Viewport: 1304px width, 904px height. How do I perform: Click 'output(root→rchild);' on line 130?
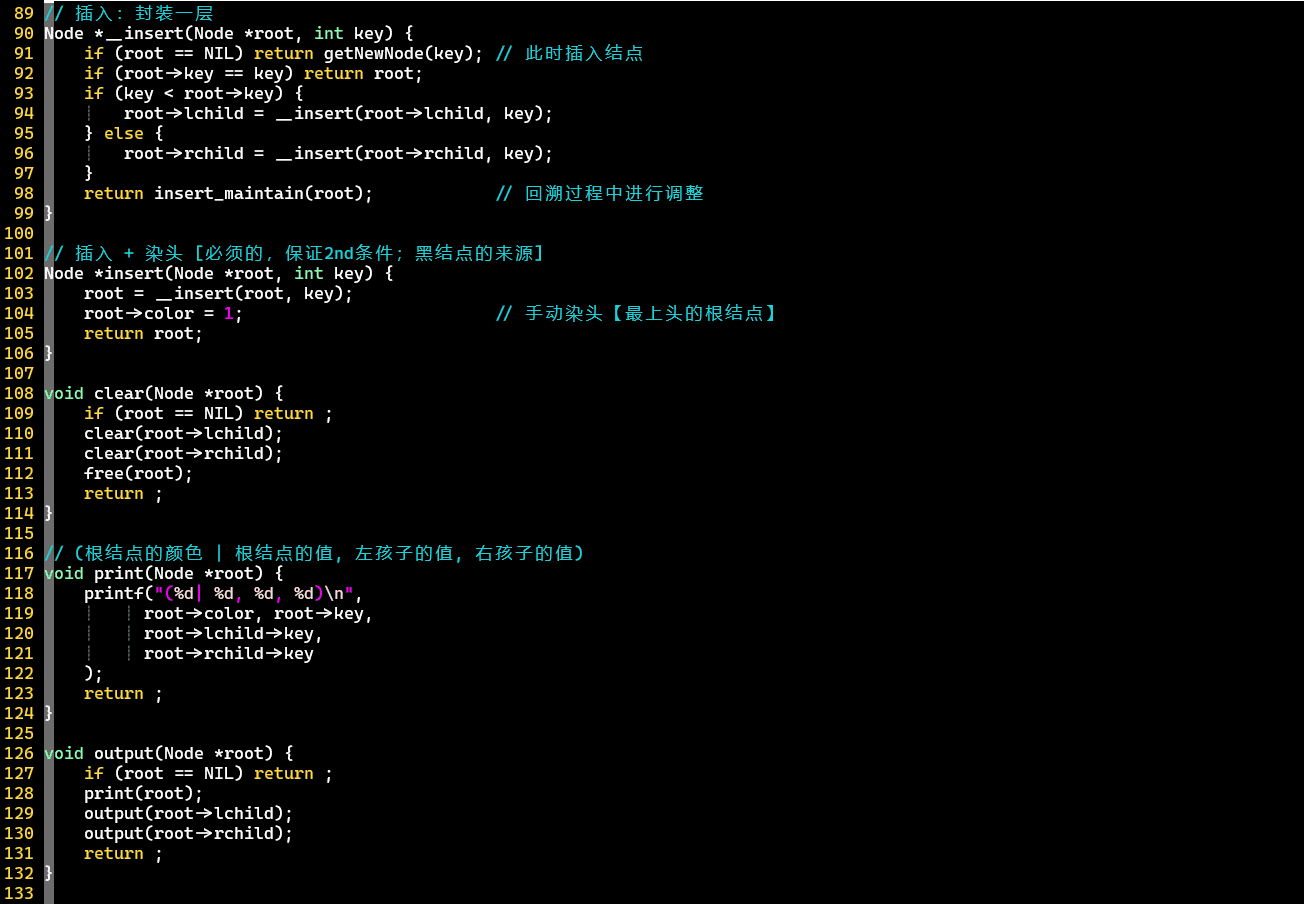tap(189, 833)
